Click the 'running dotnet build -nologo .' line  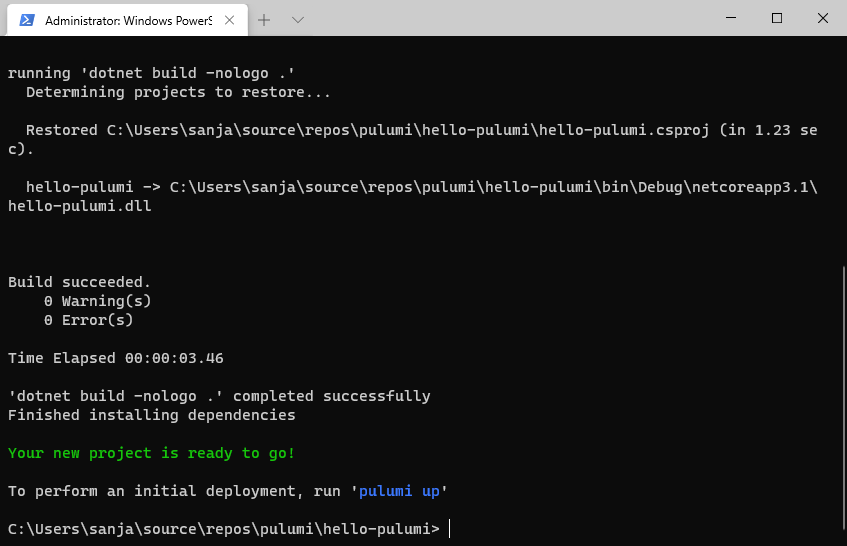point(151,73)
